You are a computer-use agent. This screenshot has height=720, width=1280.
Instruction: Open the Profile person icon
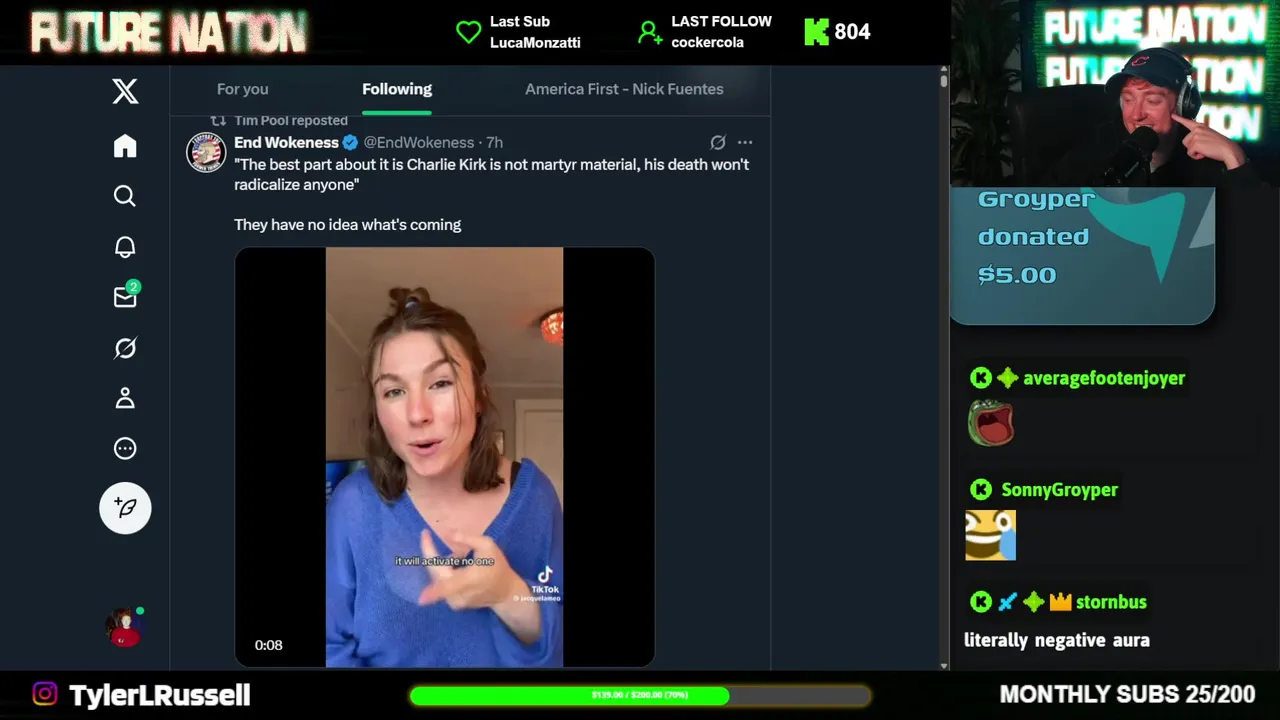(125, 398)
